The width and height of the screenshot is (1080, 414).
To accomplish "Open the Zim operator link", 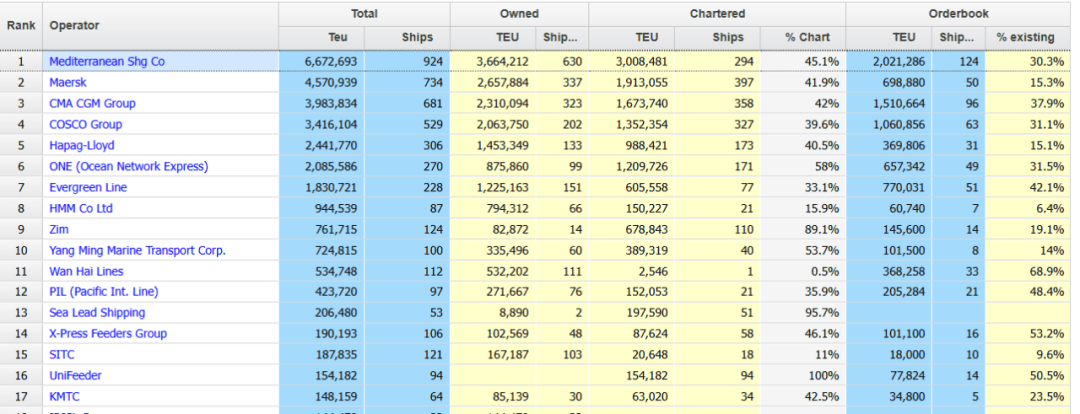I will pos(59,229).
